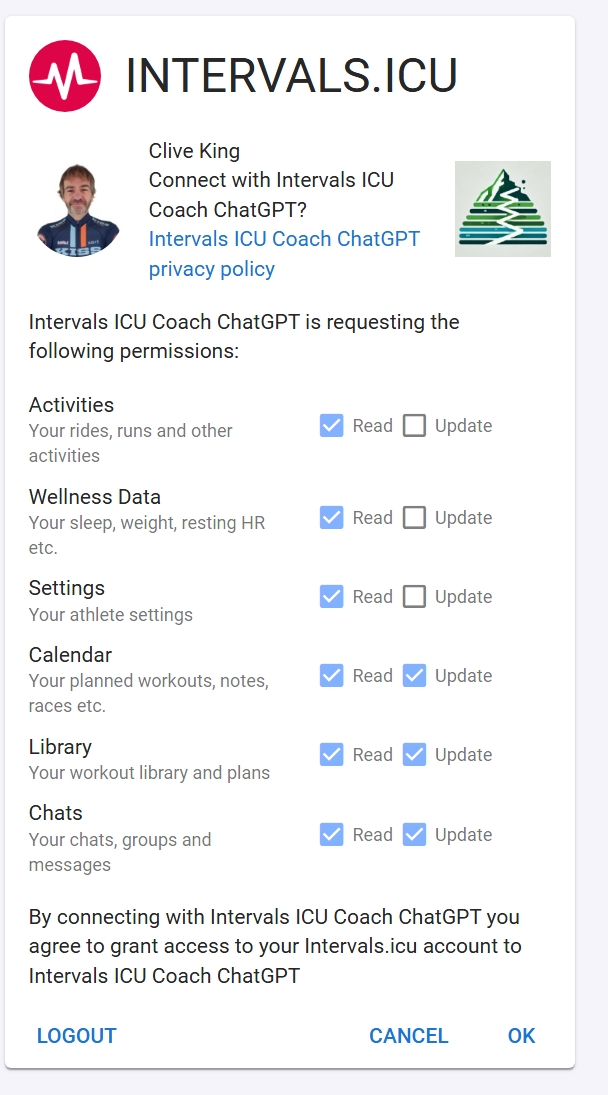Enable Update for Settings
The image size is (608, 1095).
tap(414, 596)
